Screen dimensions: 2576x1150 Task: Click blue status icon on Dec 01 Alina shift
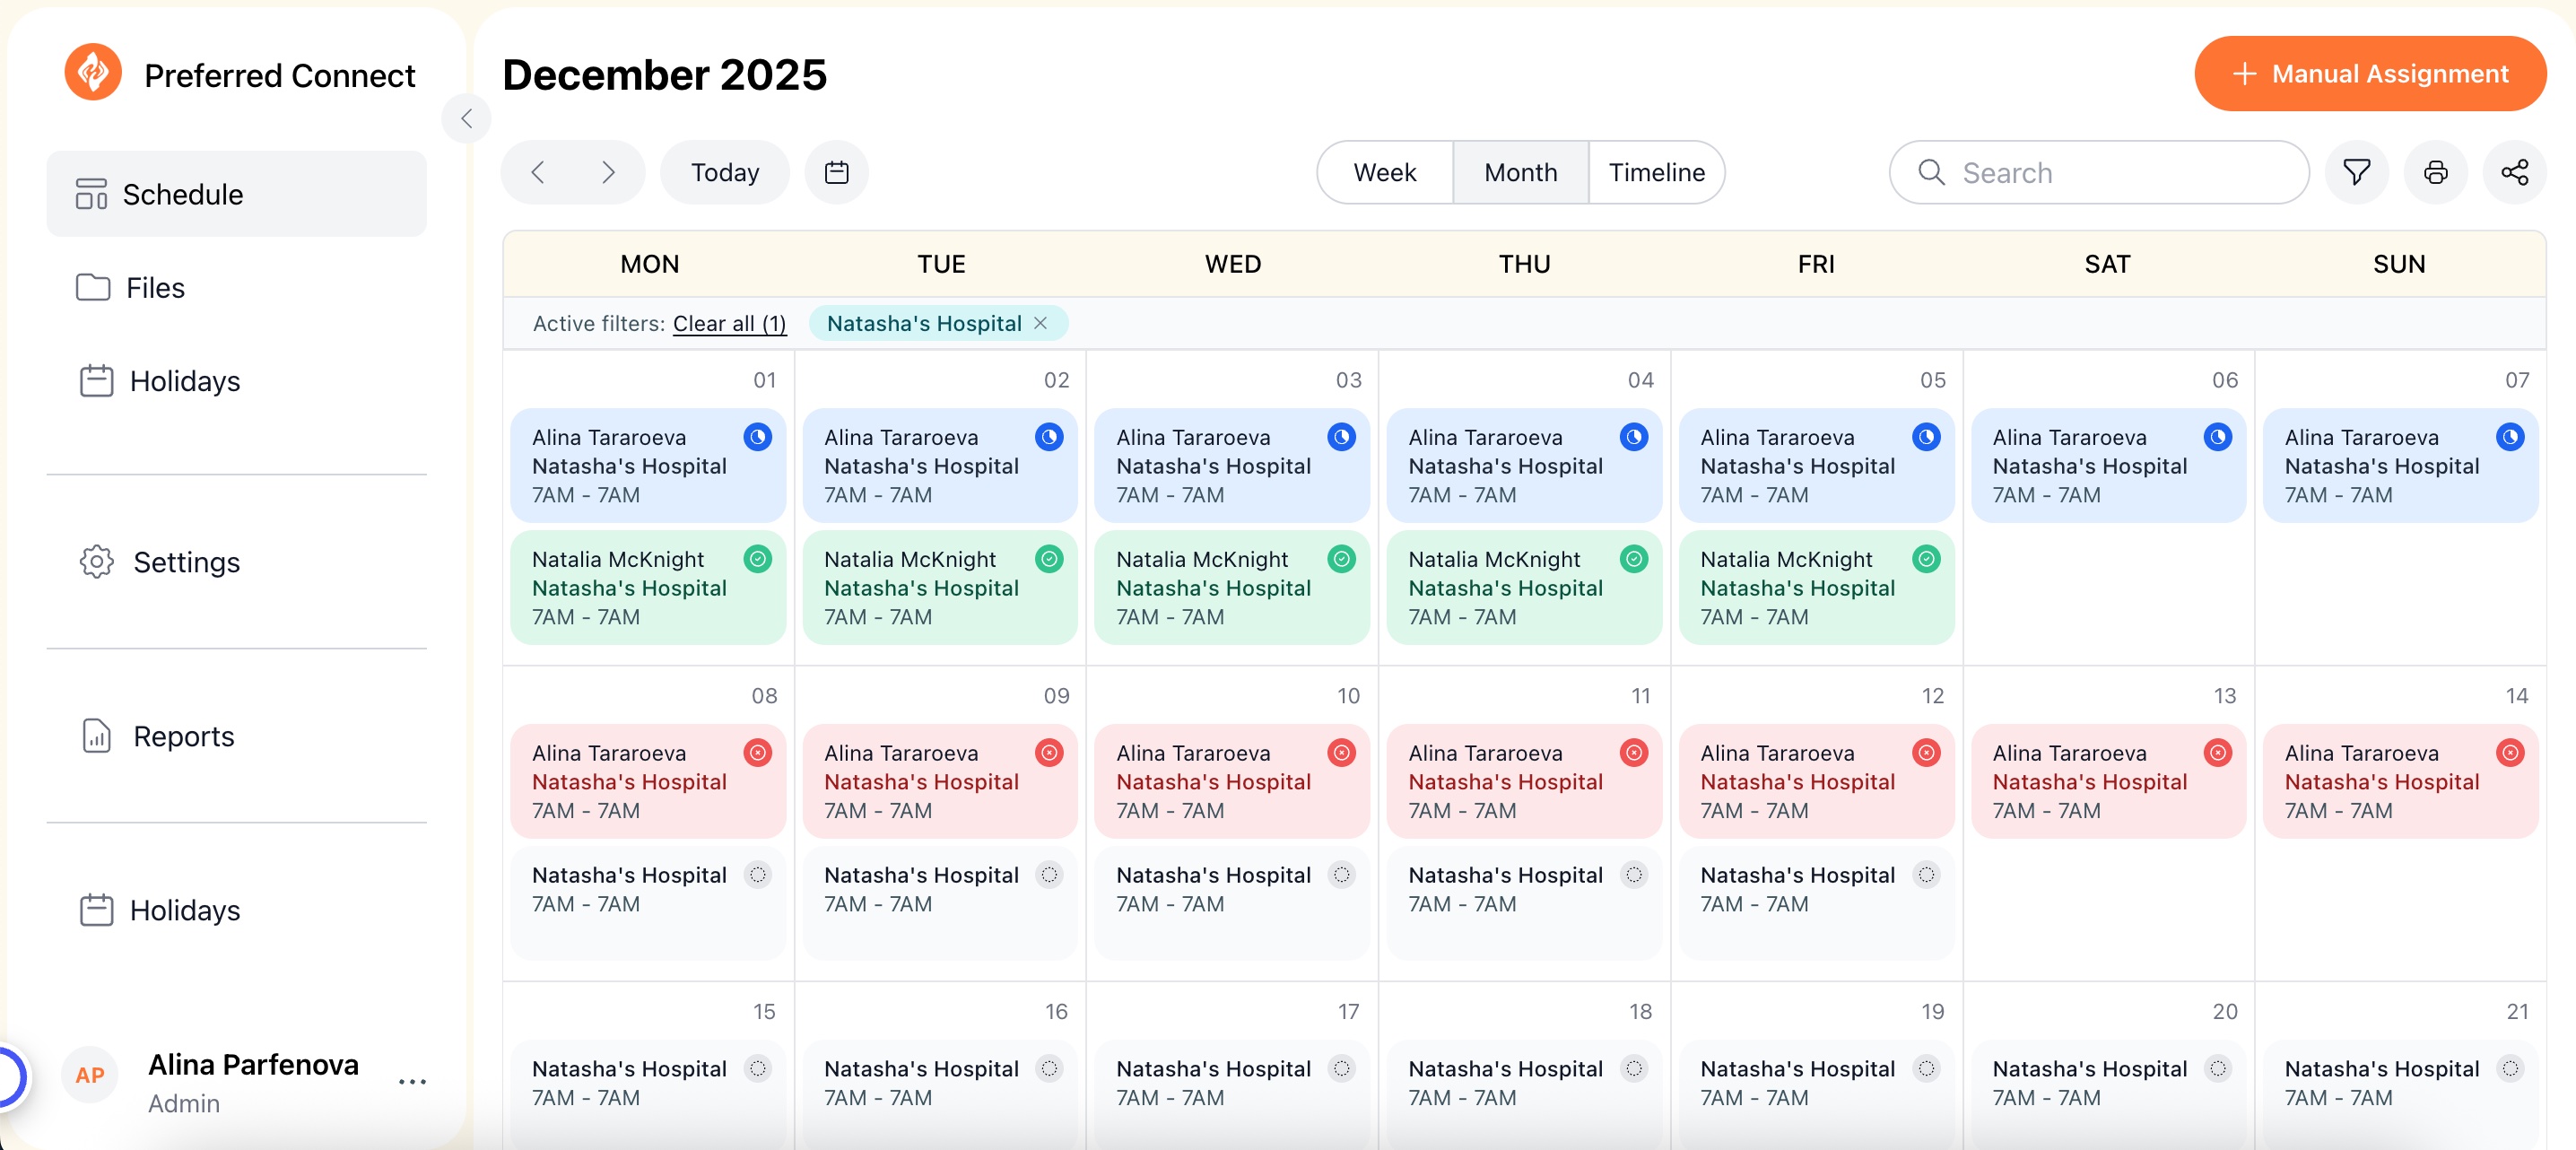pos(758,437)
